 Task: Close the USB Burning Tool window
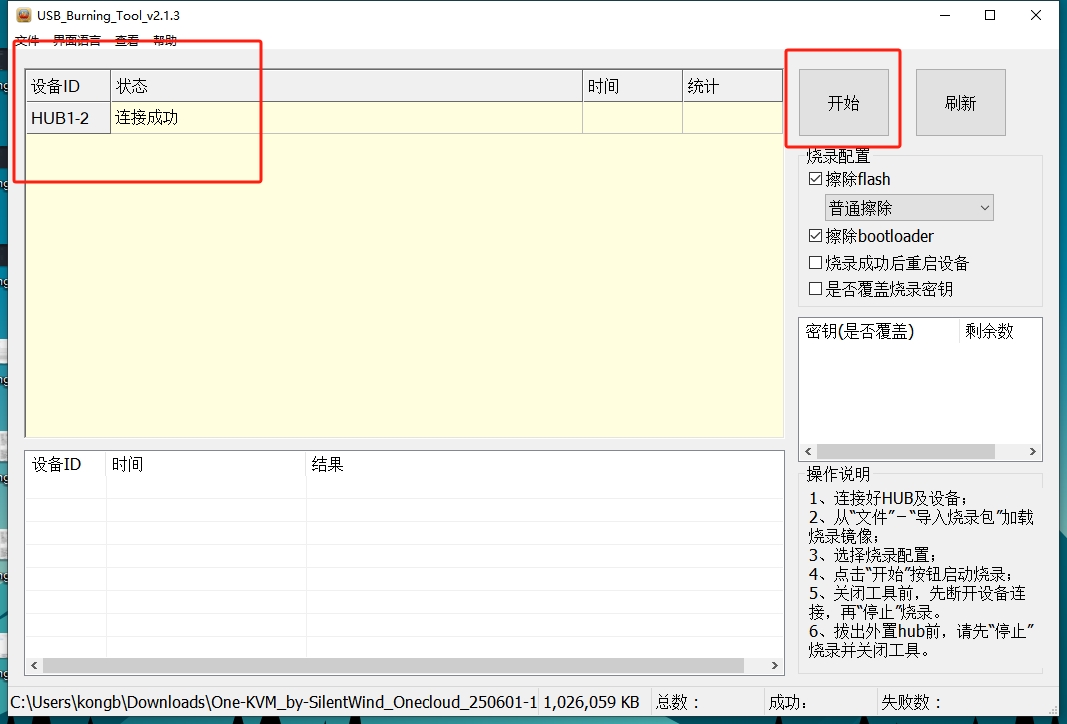(x=1036, y=15)
